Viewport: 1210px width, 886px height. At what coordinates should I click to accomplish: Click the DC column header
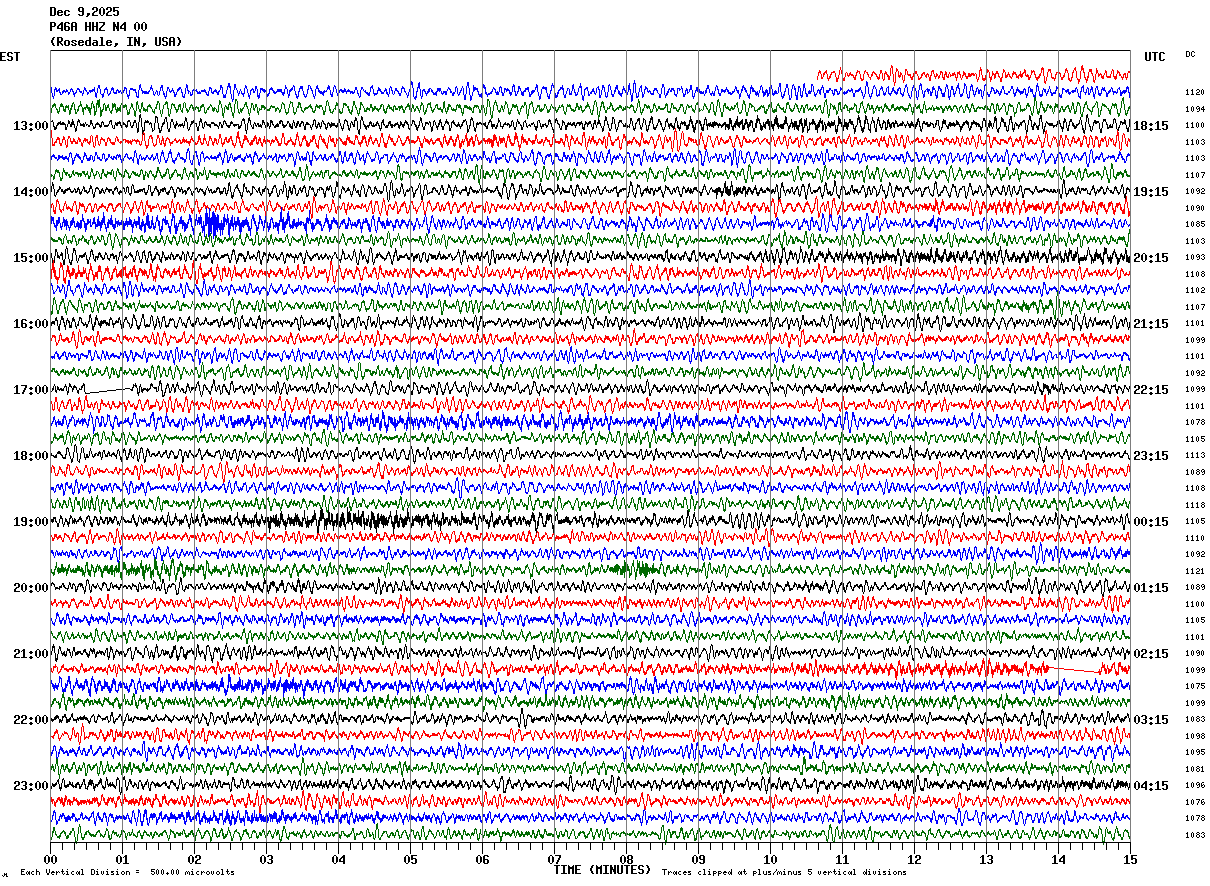click(x=1190, y=54)
